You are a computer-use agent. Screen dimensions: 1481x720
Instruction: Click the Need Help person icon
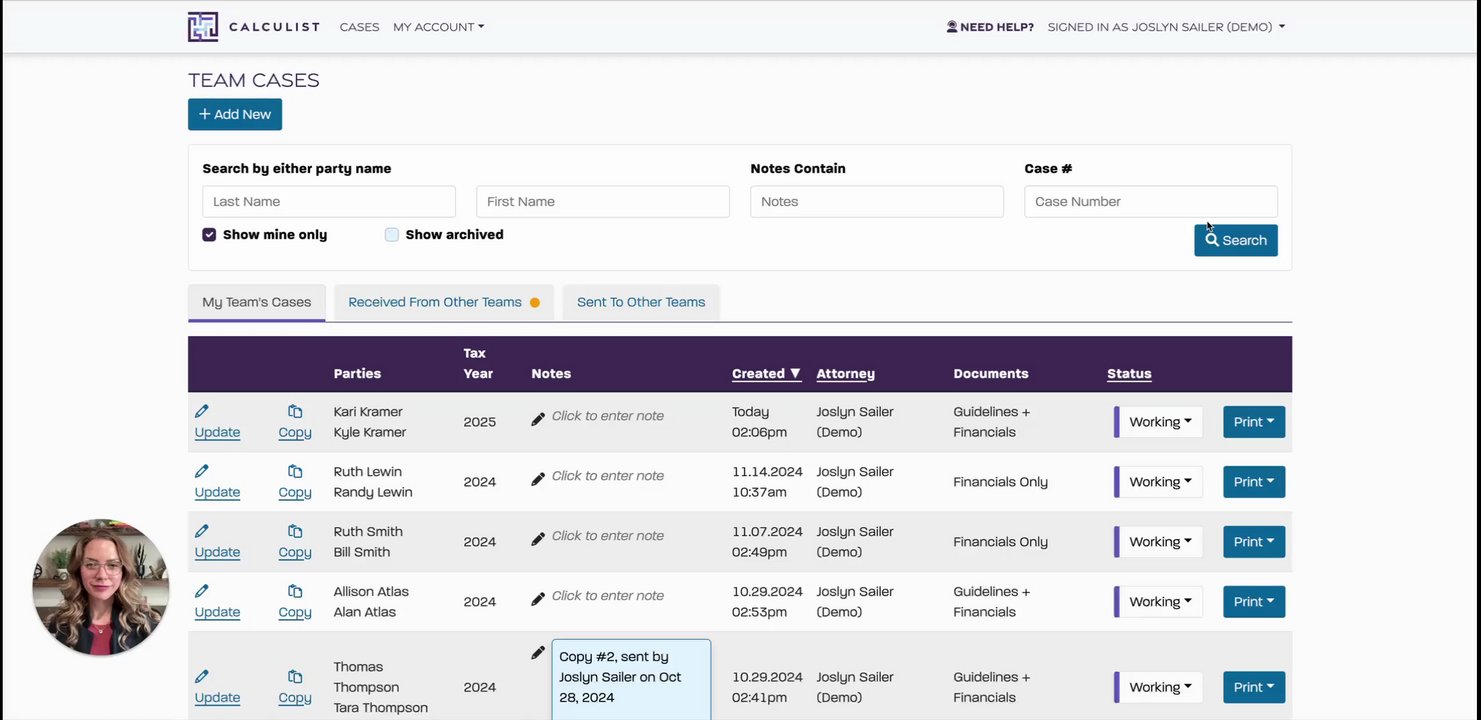coord(952,27)
